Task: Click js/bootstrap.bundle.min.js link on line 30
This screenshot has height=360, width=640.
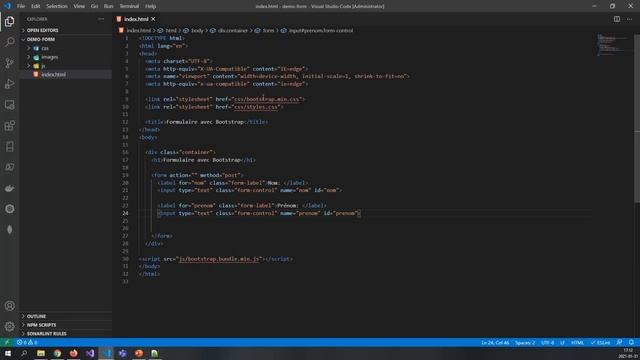Action: coord(219,259)
